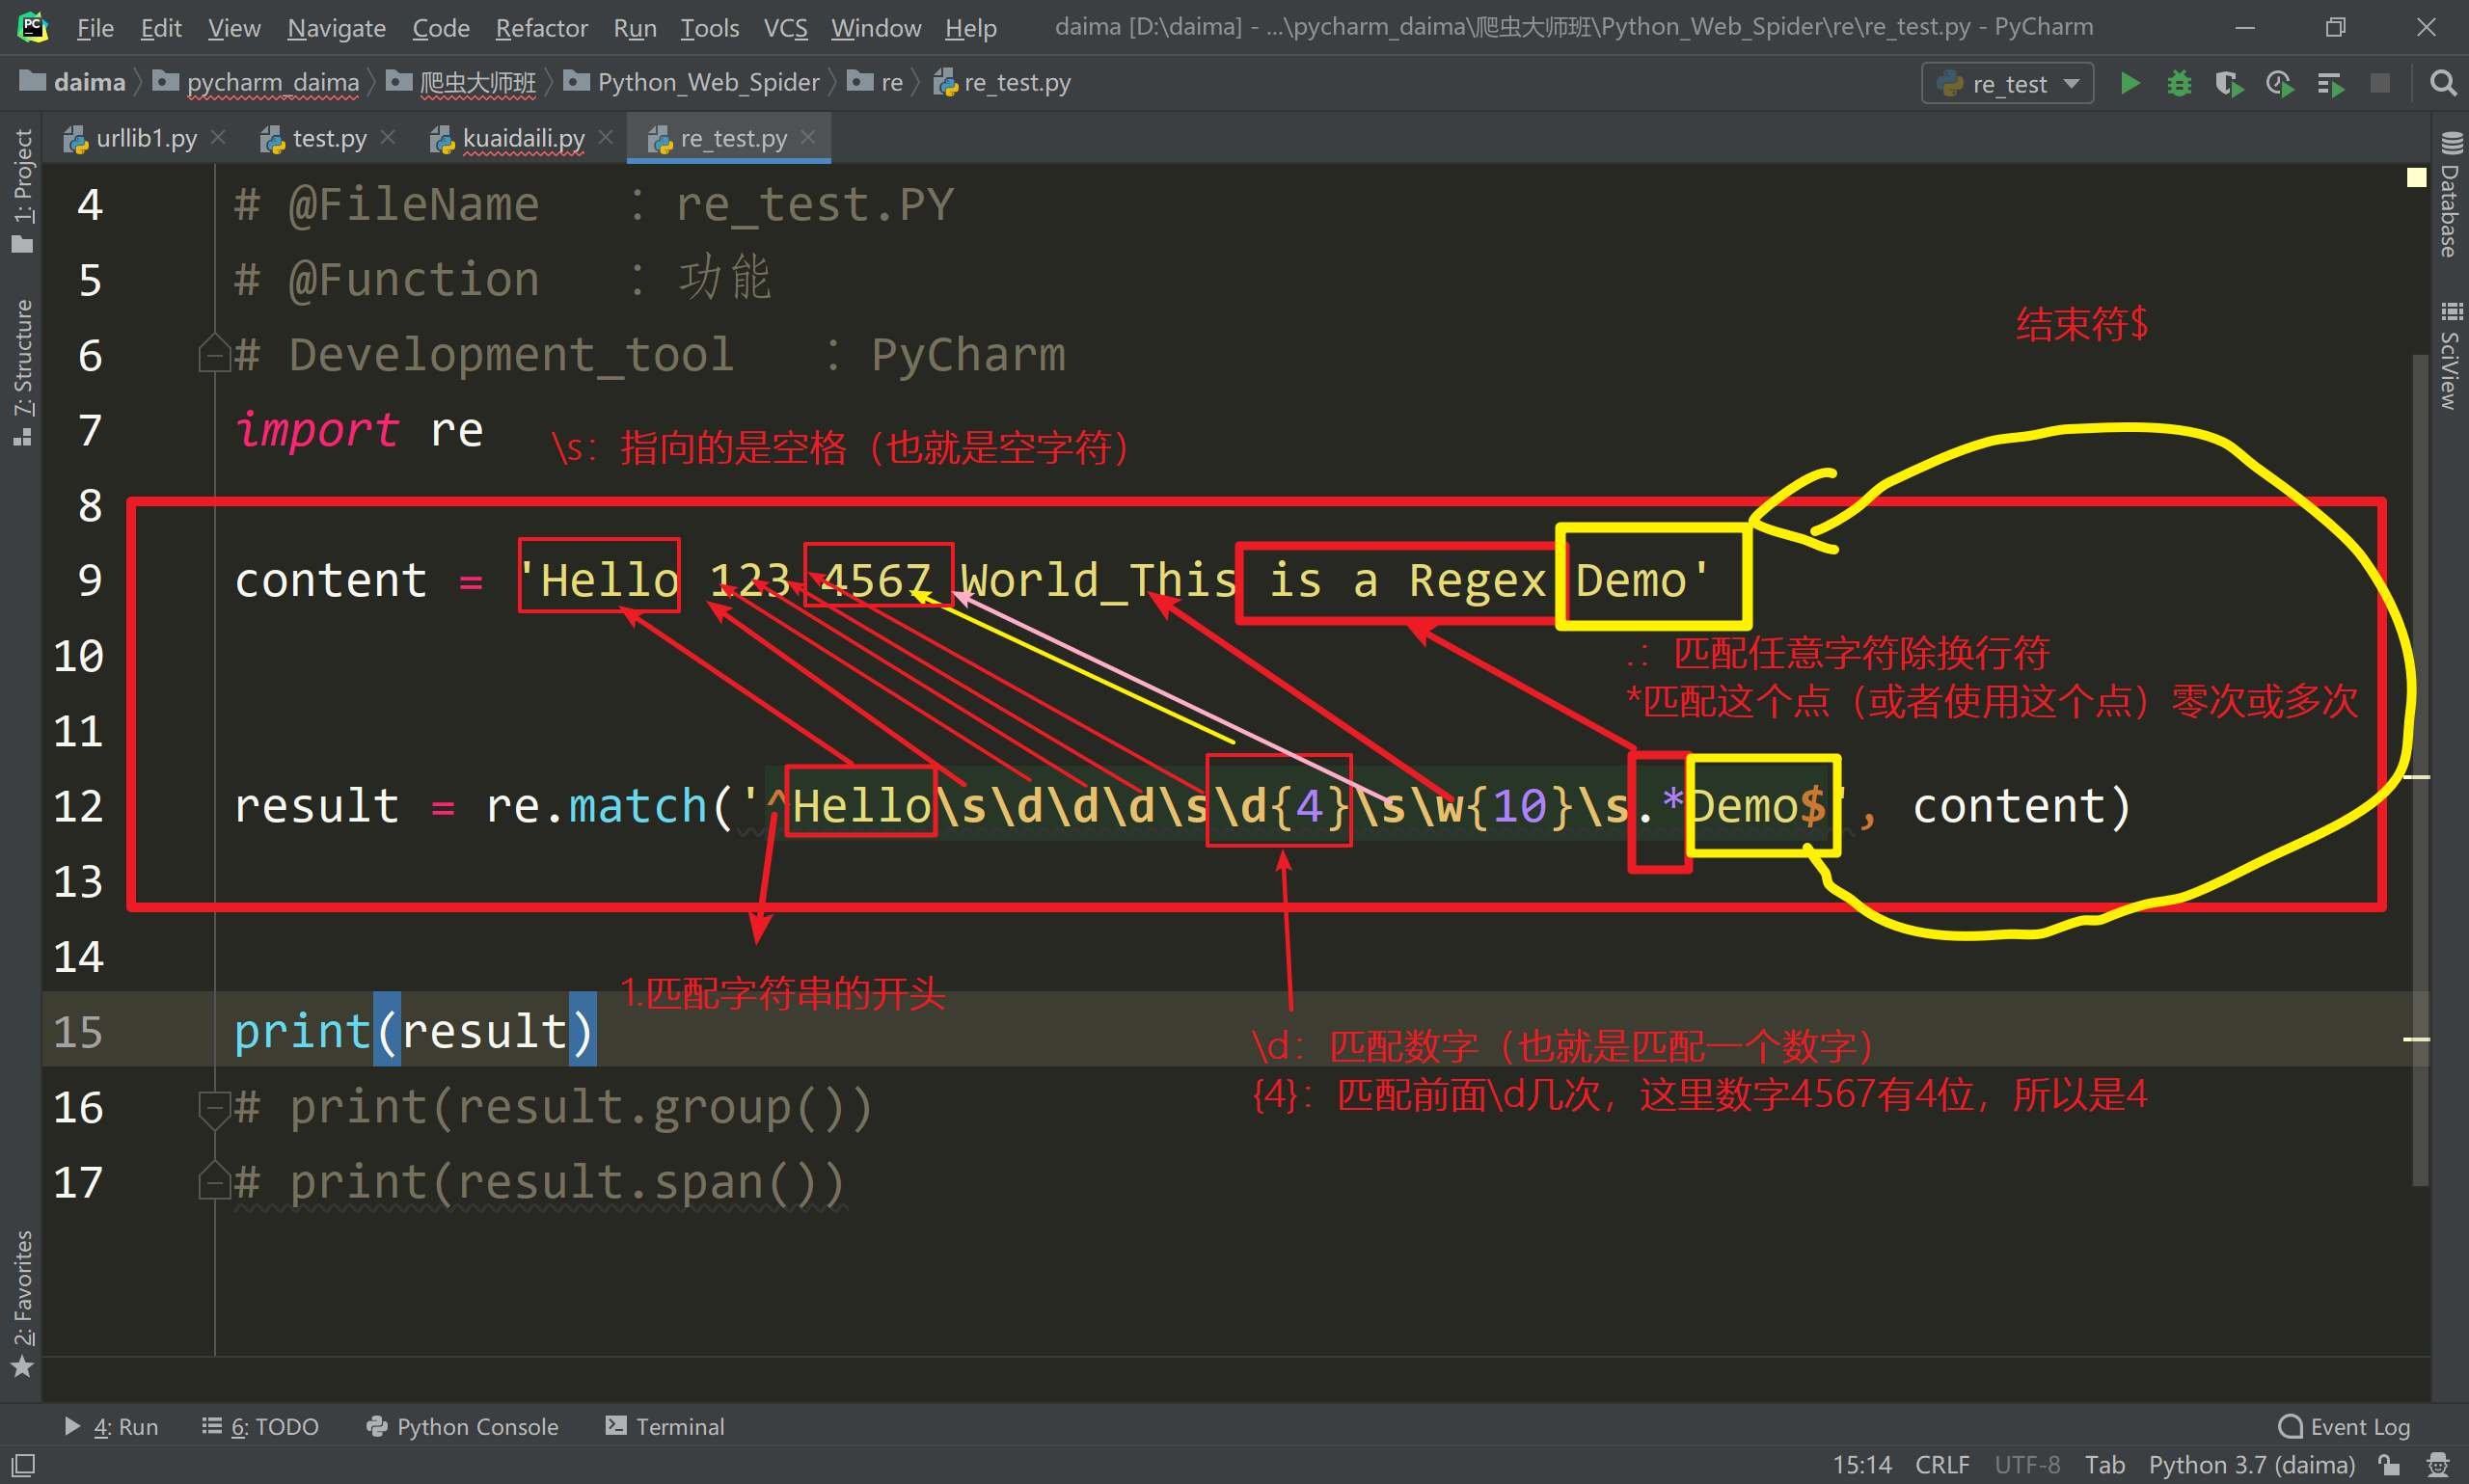2469x1484 pixels.
Task: Open the Window menu
Action: tap(875, 27)
